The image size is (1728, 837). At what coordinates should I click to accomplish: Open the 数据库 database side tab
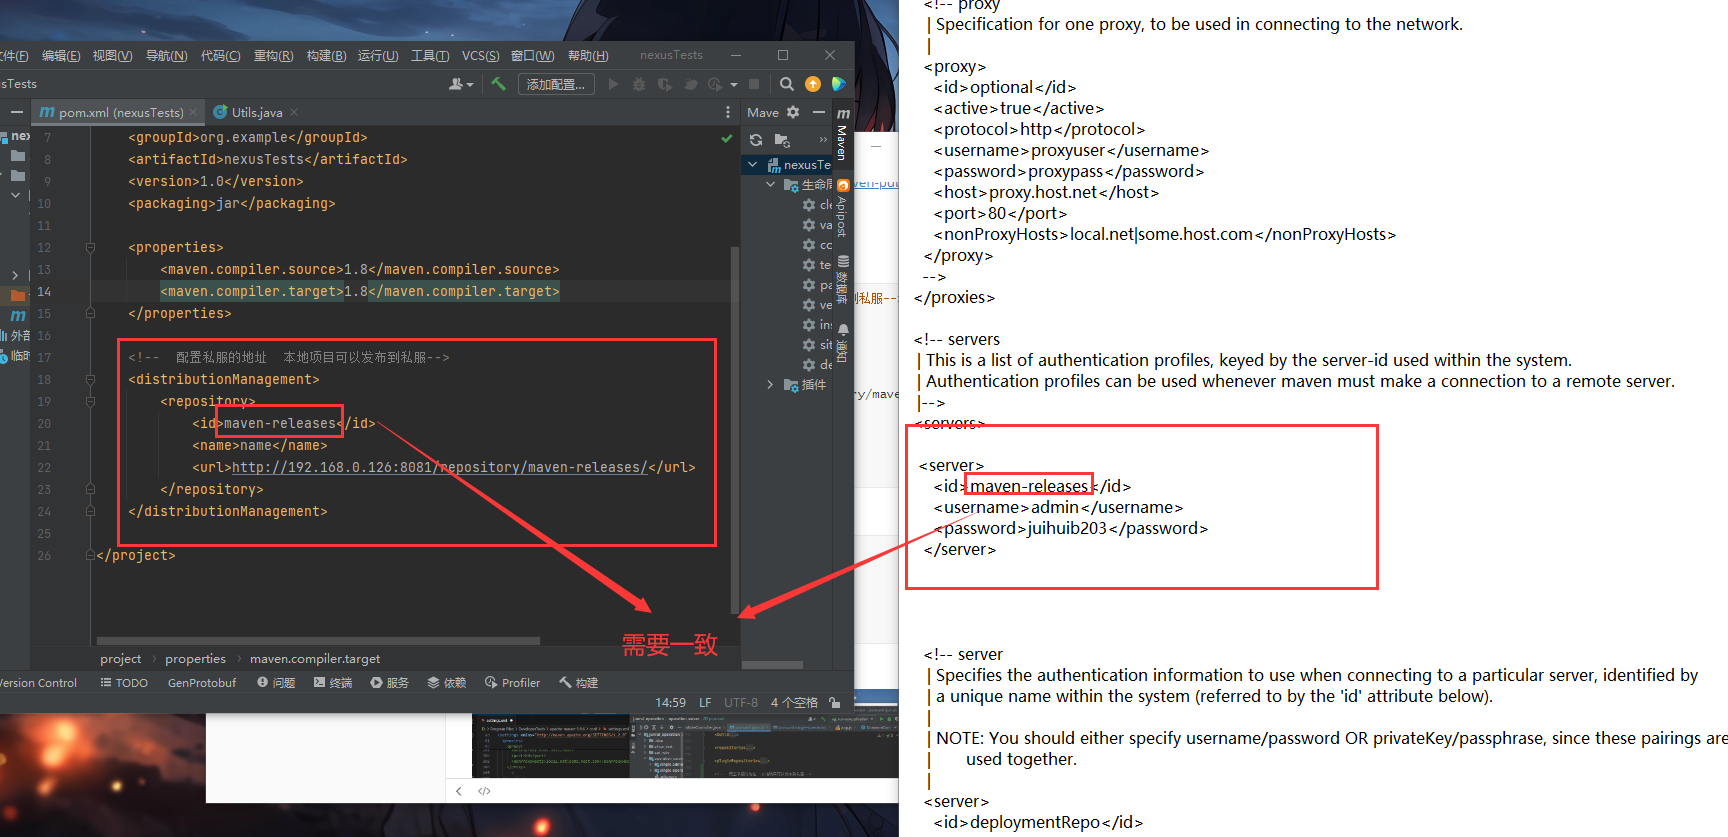[843, 280]
